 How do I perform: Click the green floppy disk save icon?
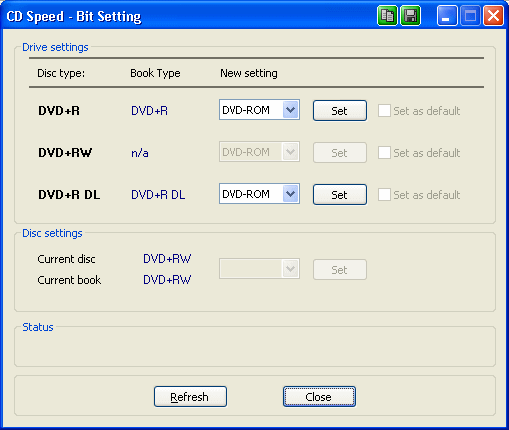(x=410, y=16)
